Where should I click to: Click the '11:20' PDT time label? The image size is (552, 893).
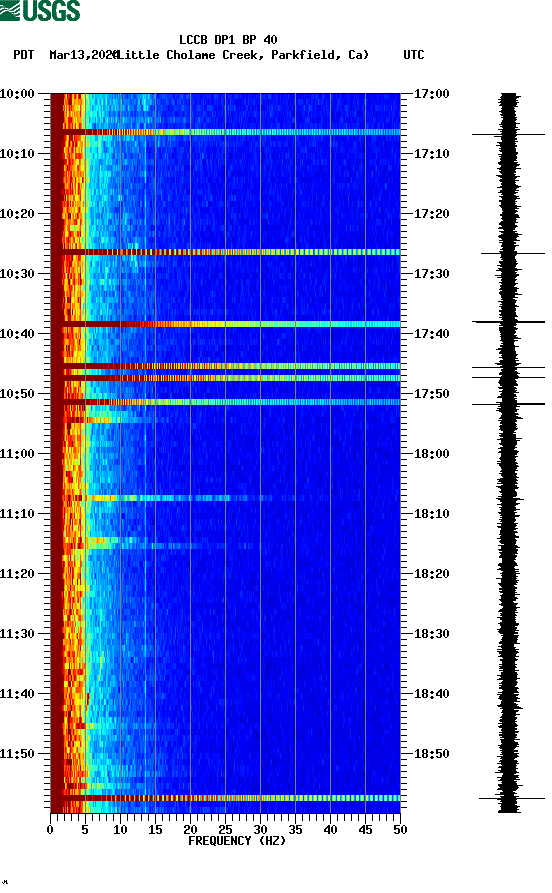tap(17, 574)
